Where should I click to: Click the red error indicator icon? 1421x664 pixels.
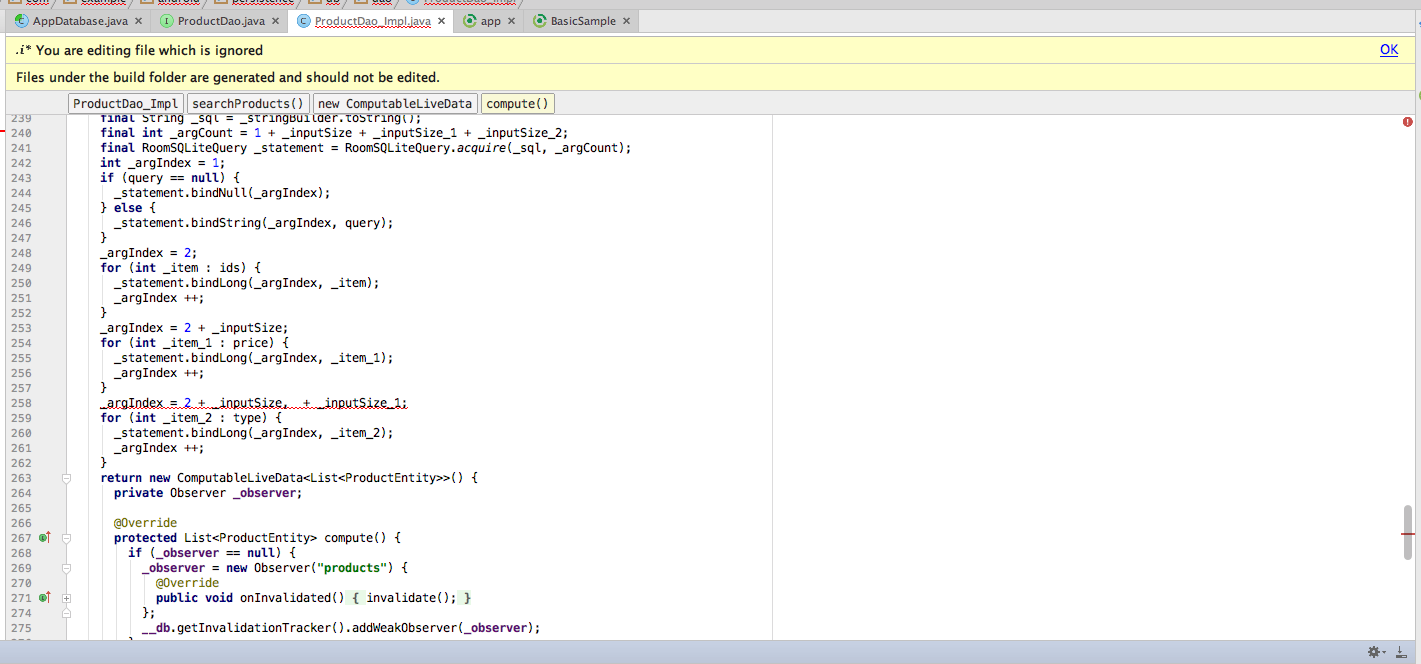click(x=1408, y=121)
